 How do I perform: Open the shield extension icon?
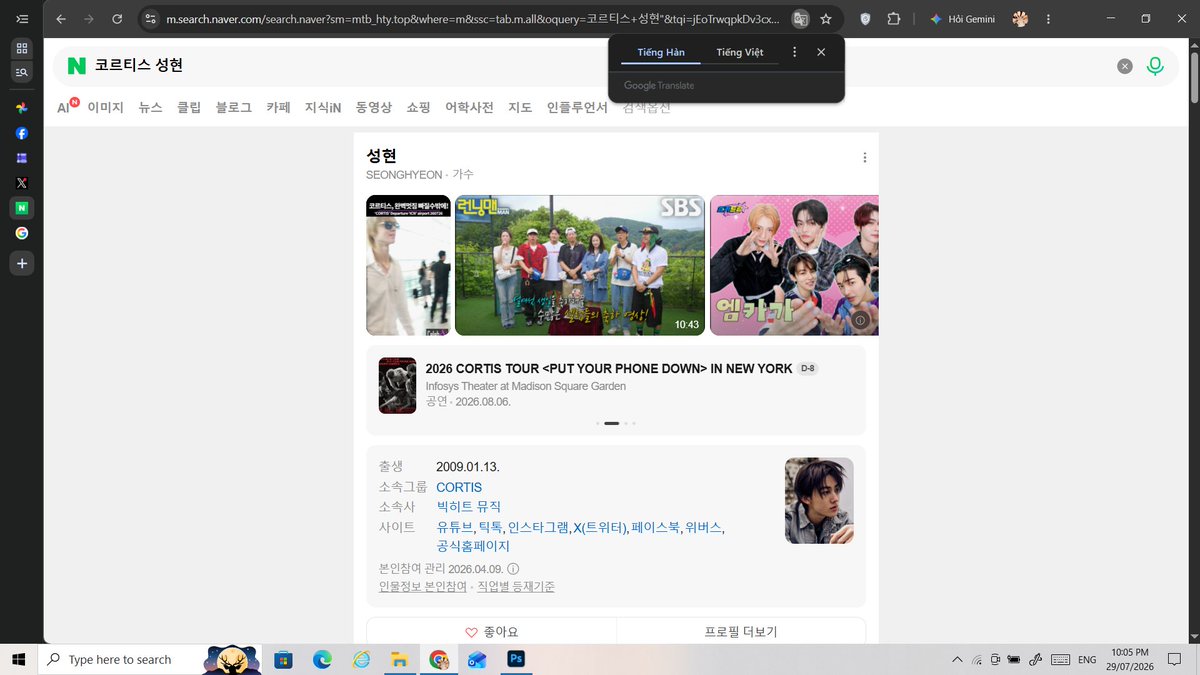(865, 19)
